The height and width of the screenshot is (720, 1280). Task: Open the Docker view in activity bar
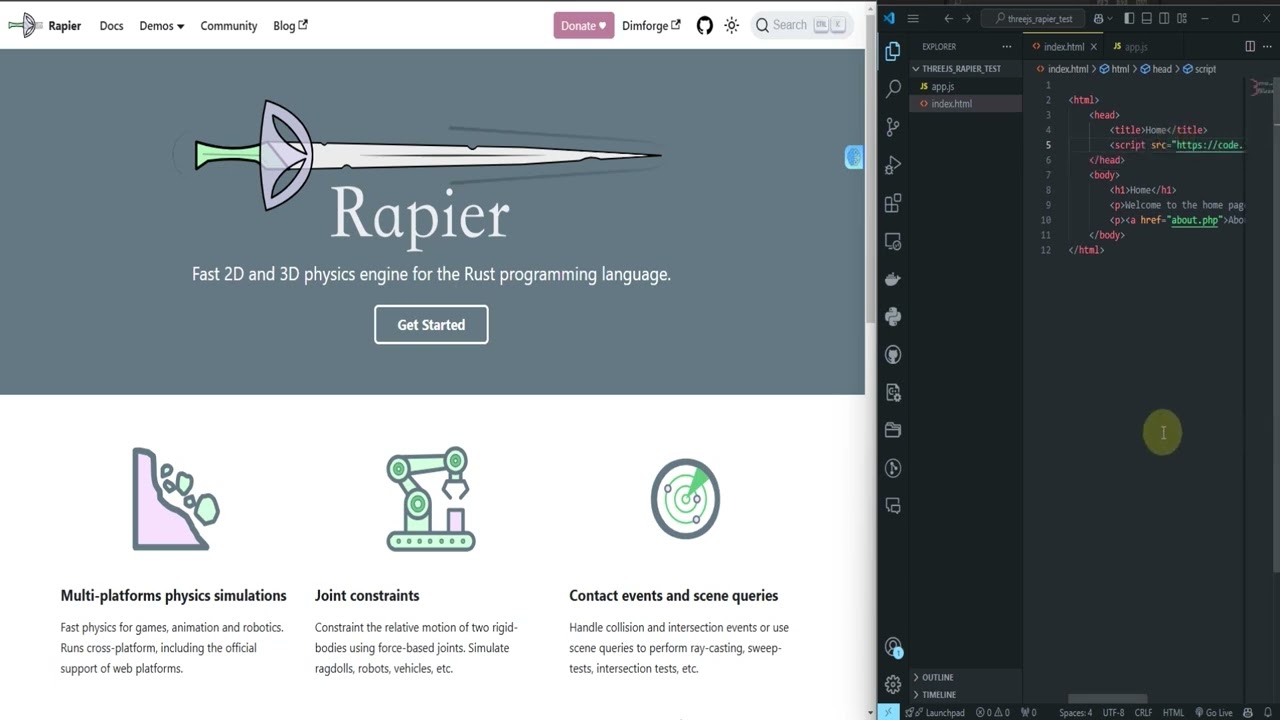(x=893, y=279)
